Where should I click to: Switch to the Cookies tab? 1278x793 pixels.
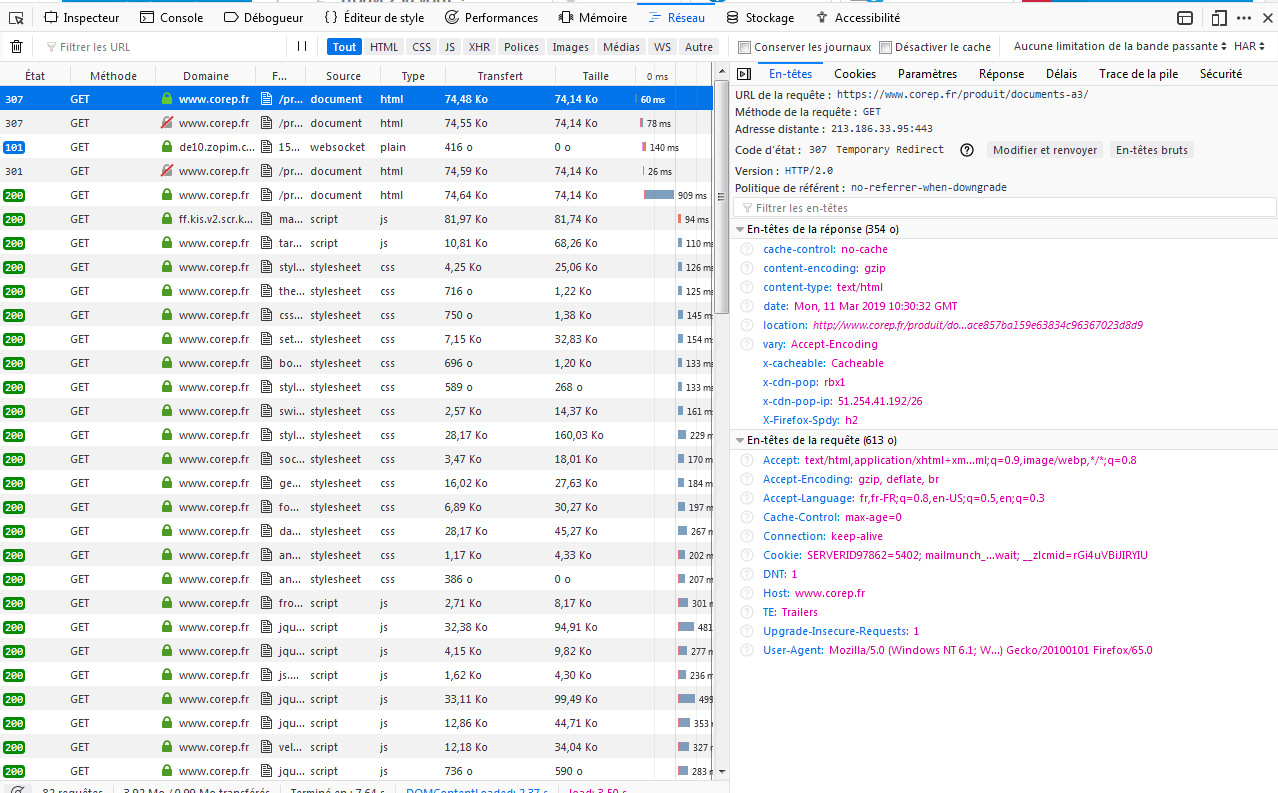pos(854,74)
